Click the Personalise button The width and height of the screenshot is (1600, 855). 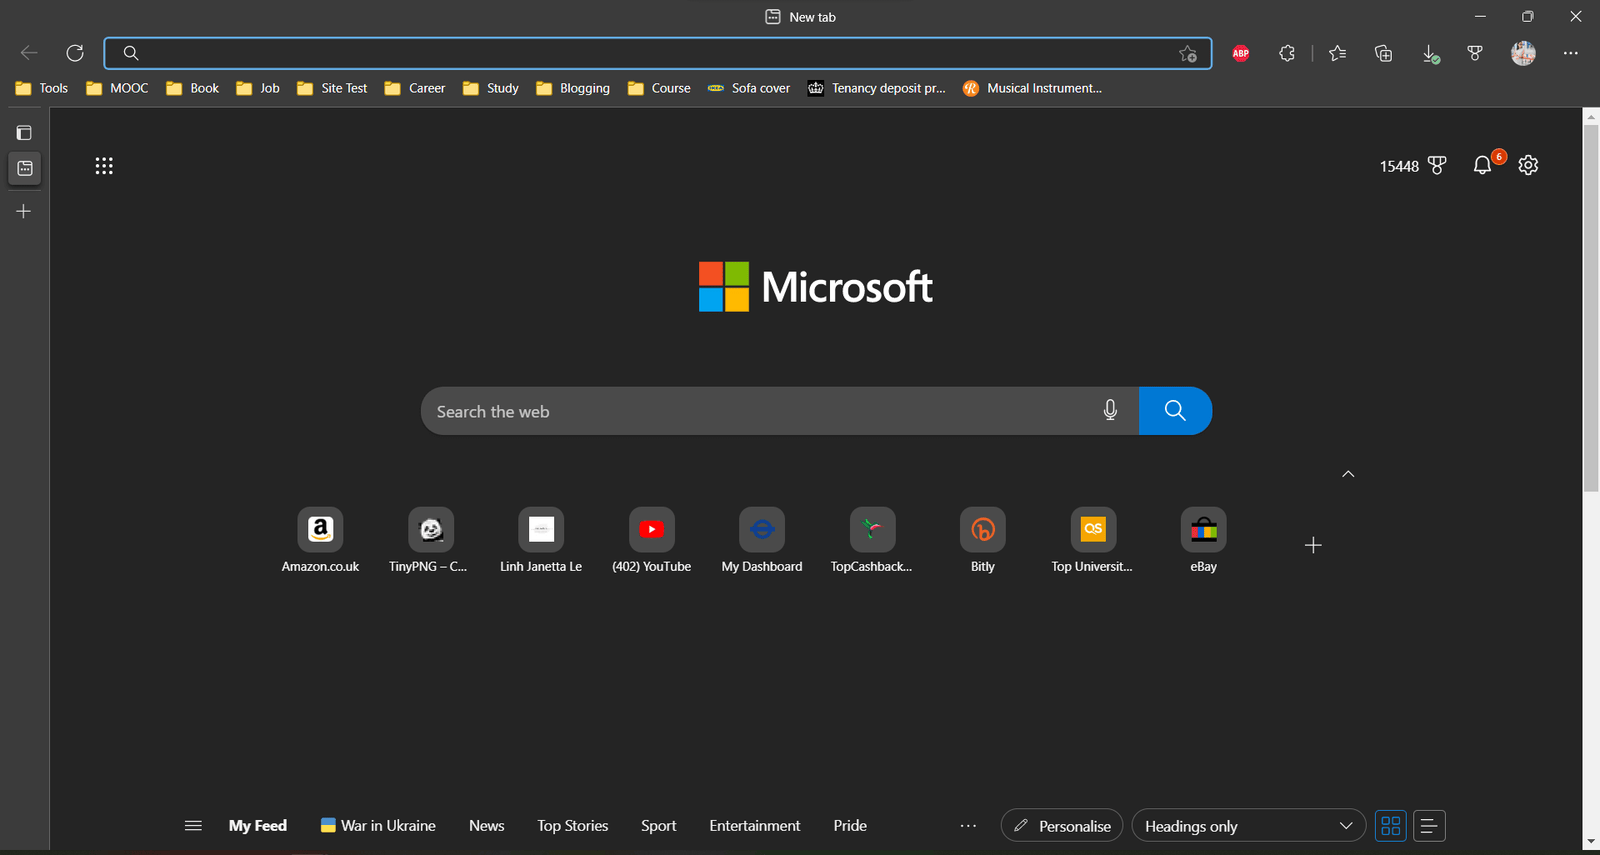point(1062,826)
